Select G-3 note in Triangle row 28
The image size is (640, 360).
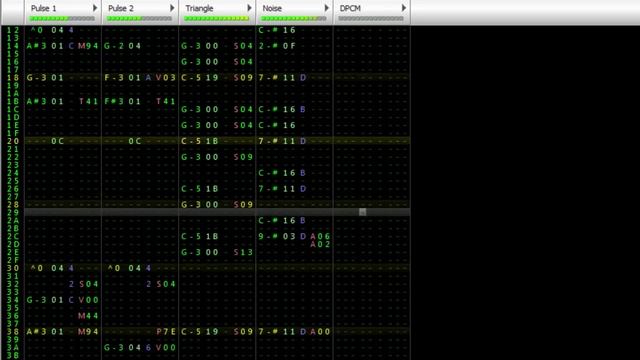click(191, 204)
